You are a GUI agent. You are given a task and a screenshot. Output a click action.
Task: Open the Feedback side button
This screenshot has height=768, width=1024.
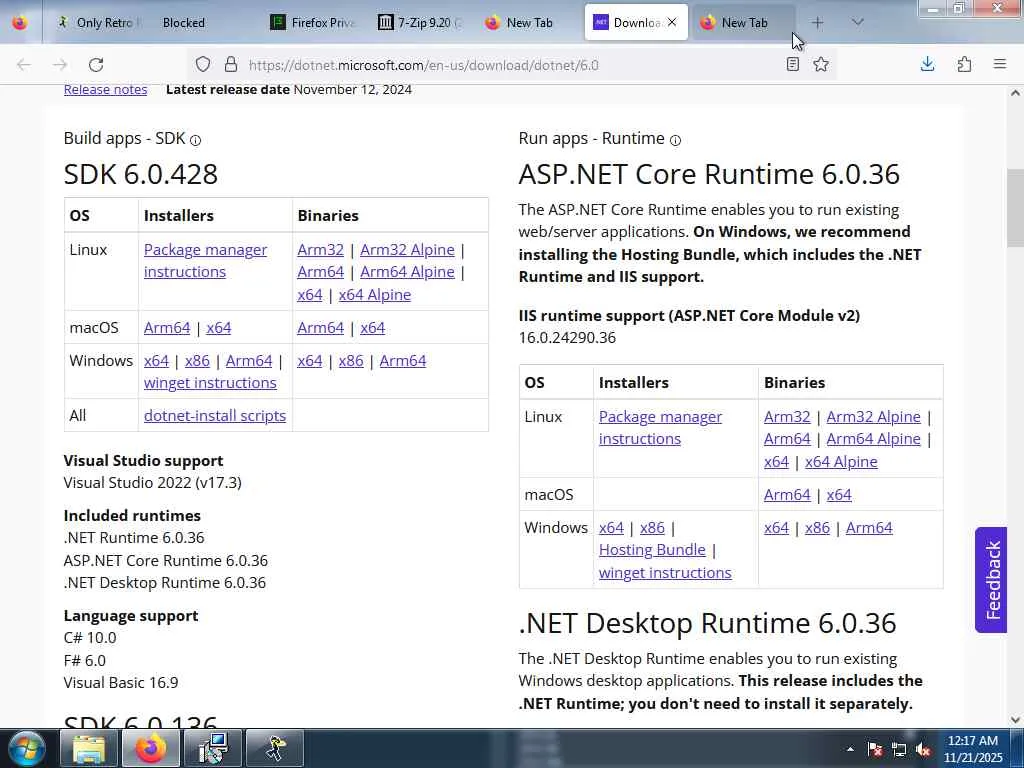tap(991, 579)
